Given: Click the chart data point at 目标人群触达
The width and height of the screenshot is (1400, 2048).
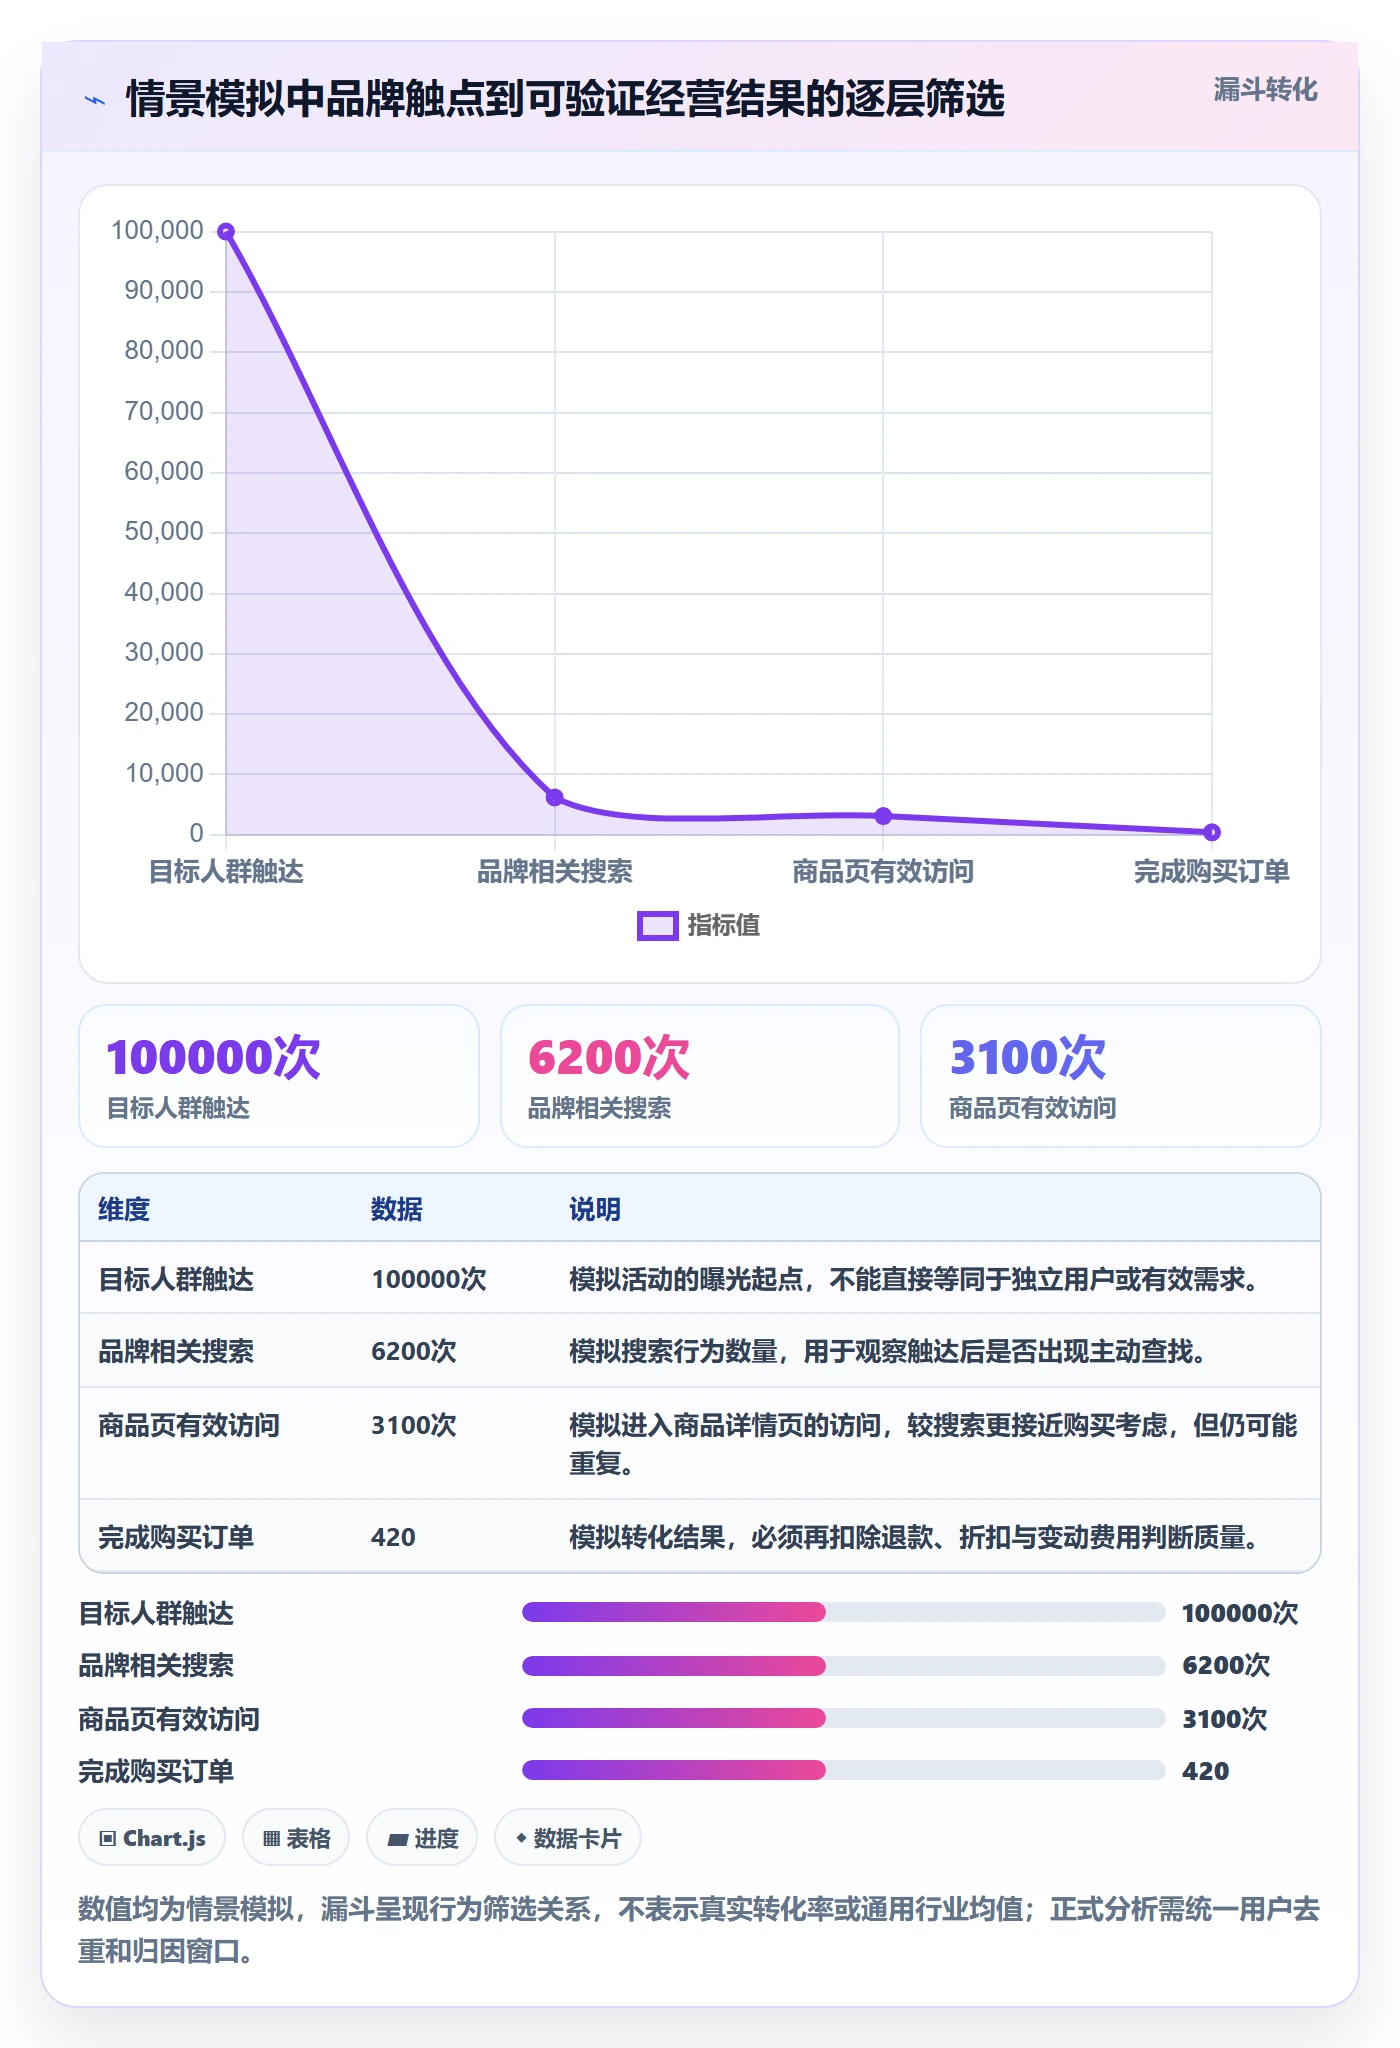Looking at the screenshot, I should (x=226, y=232).
